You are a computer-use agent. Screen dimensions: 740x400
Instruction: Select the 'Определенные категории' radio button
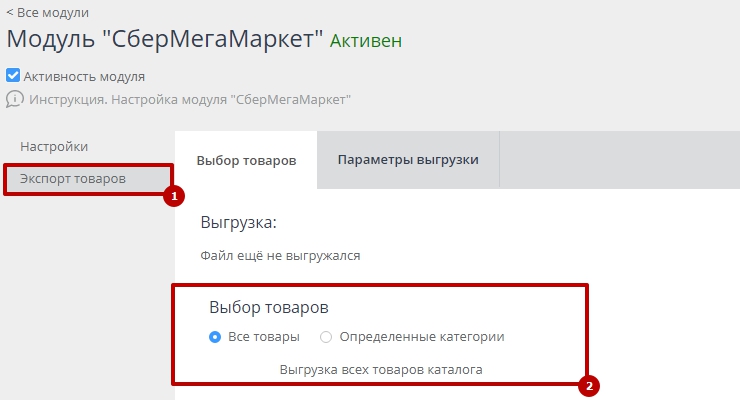click(326, 337)
